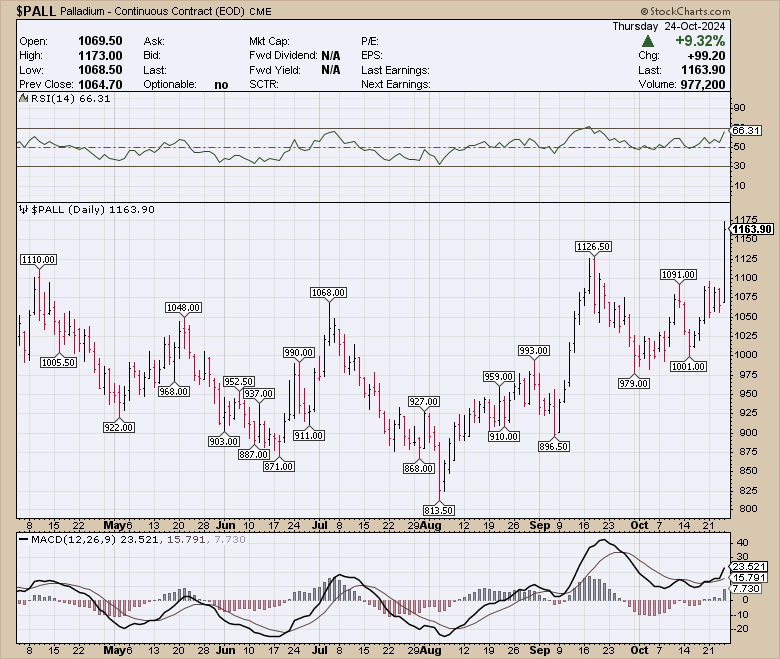Click the 922.00 trough annotation
The image size is (780, 659).
click(118, 427)
